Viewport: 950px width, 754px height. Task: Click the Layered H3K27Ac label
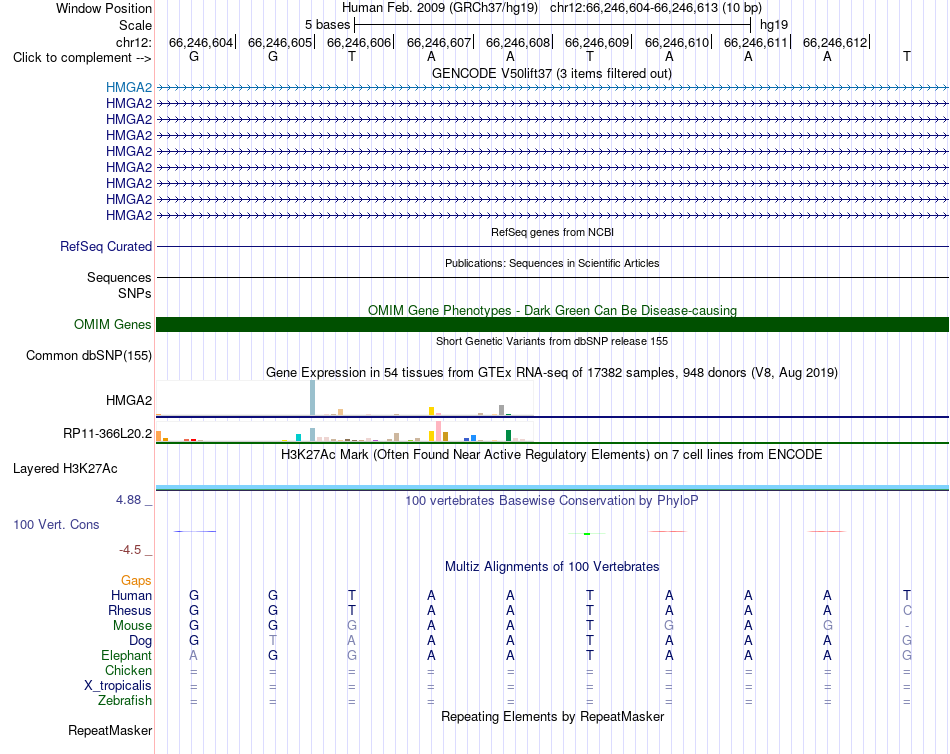coord(65,469)
